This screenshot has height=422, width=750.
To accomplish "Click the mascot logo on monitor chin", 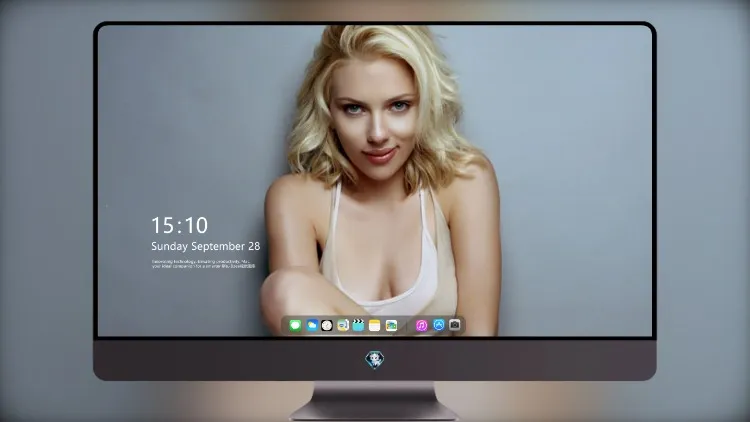I will pos(375,359).
